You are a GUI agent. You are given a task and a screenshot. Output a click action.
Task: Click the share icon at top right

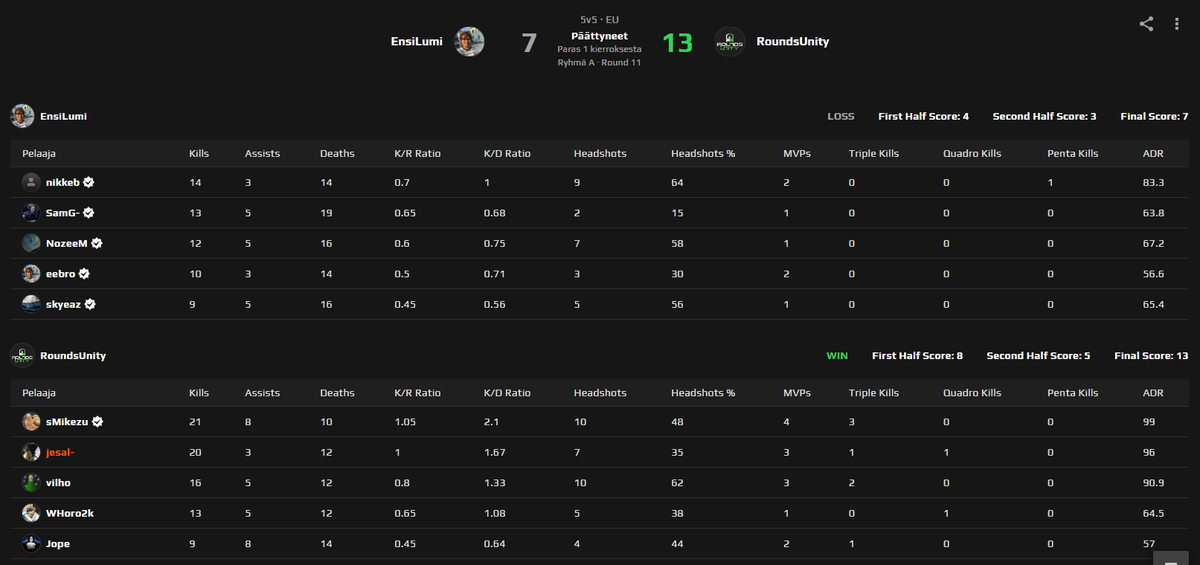1146,24
